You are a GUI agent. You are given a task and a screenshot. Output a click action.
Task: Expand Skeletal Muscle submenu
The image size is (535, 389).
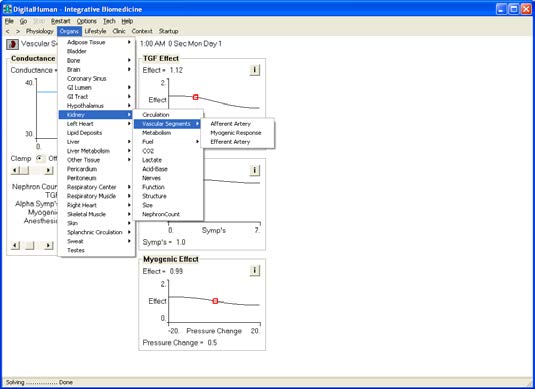[x=97, y=214]
